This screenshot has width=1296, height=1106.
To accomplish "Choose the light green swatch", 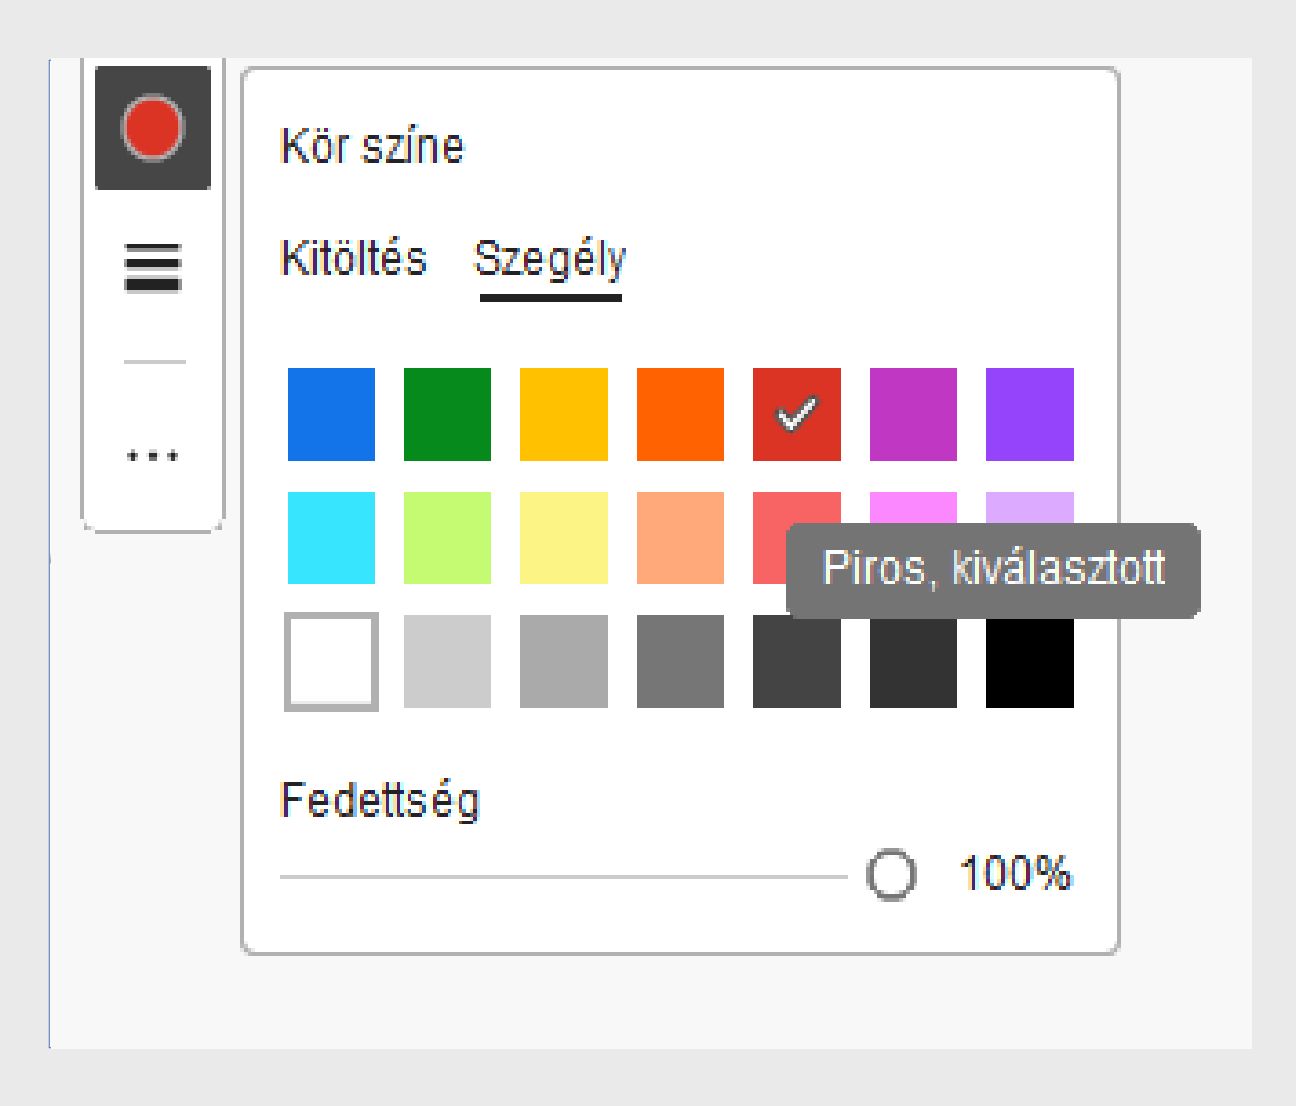I will [x=447, y=537].
